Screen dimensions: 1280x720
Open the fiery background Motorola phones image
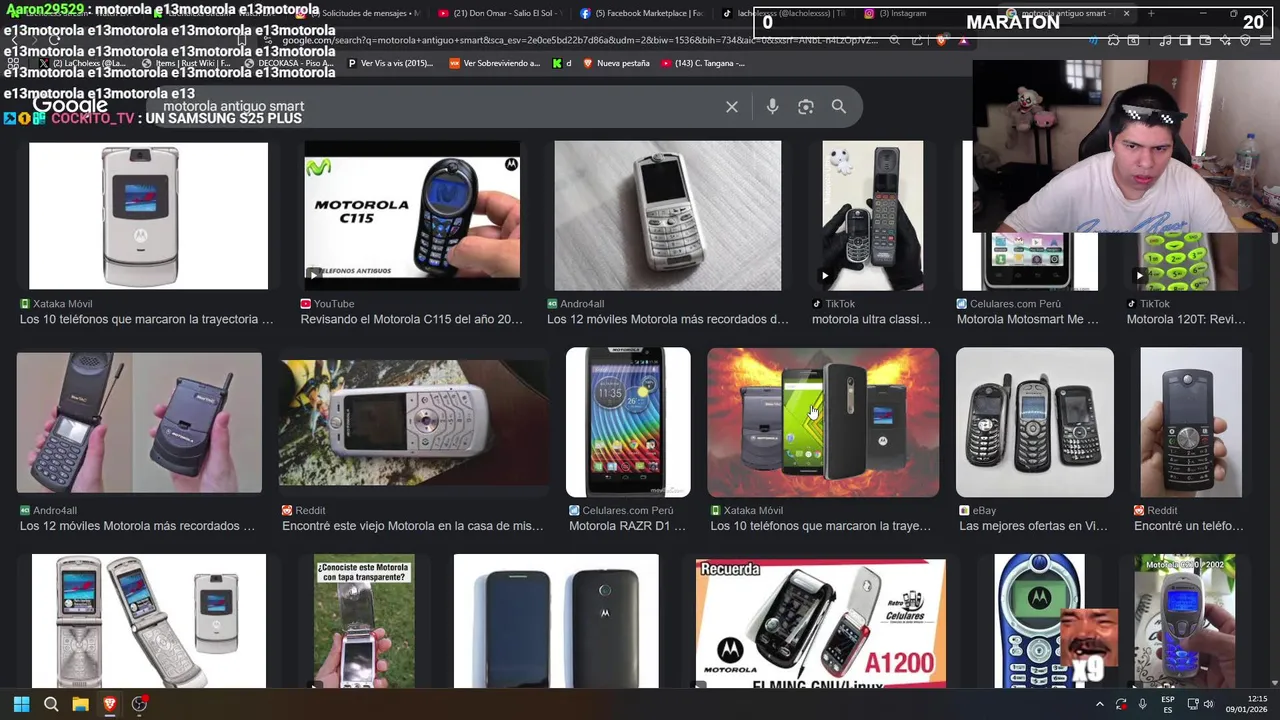(823, 422)
